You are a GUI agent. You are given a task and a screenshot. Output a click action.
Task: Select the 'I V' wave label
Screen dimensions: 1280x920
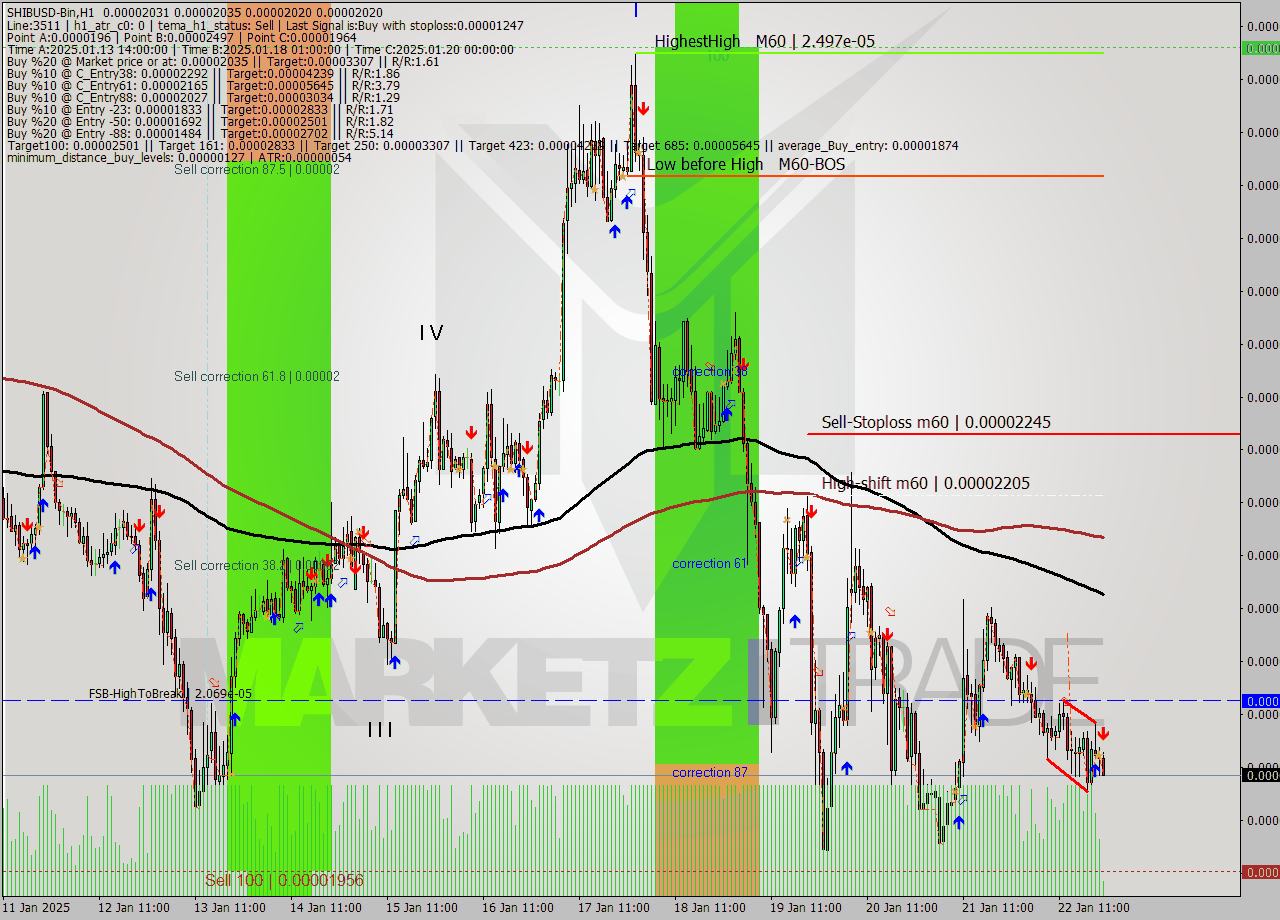(431, 333)
